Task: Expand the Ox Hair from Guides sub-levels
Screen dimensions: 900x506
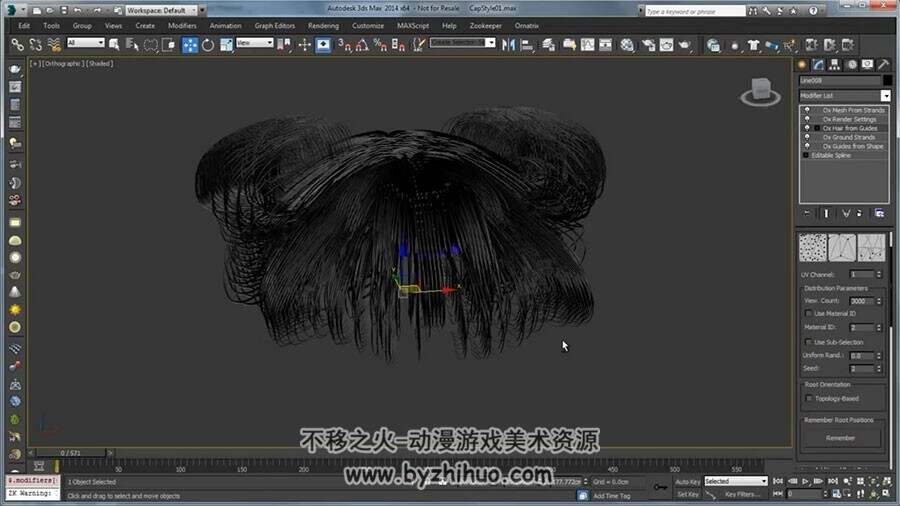Action: (x=817, y=128)
